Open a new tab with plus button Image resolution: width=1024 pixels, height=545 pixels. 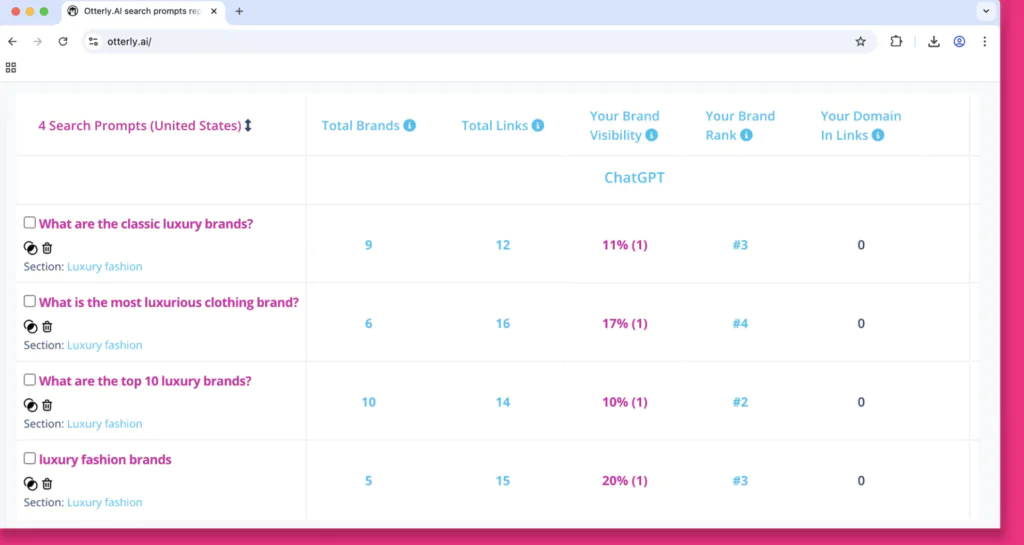(239, 11)
